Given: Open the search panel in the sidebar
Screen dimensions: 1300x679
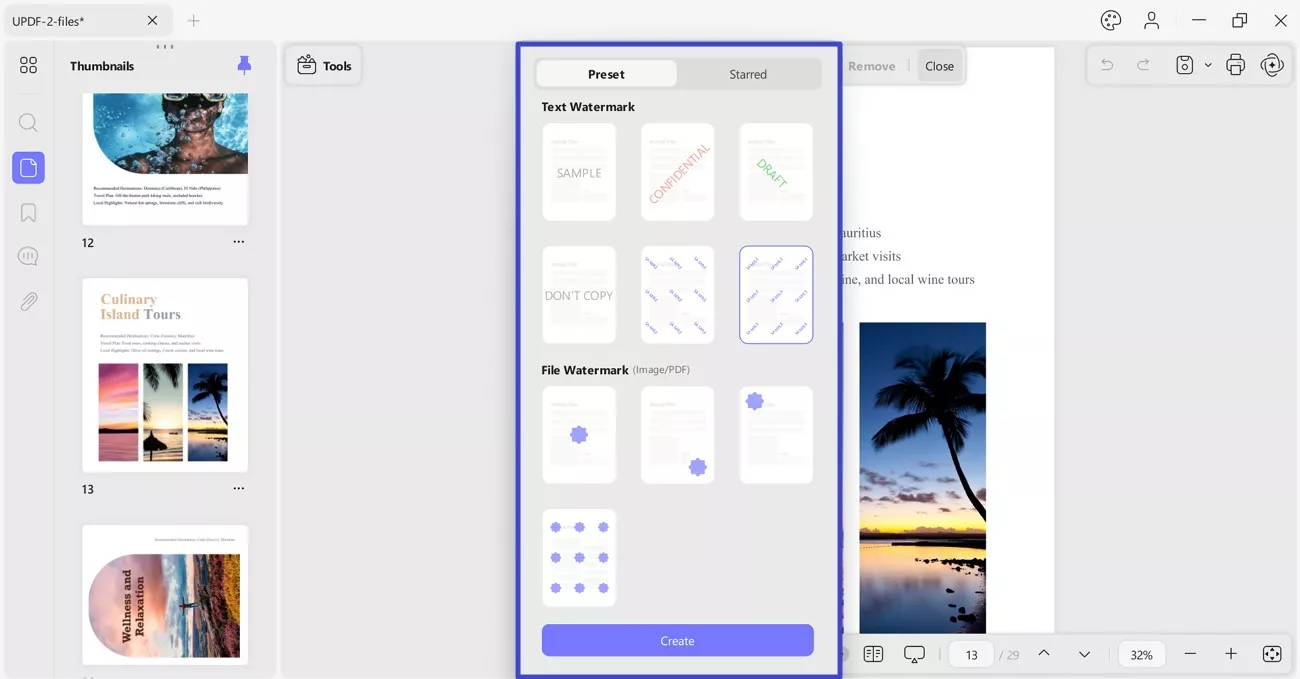Looking at the screenshot, I should tap(28, 123).
